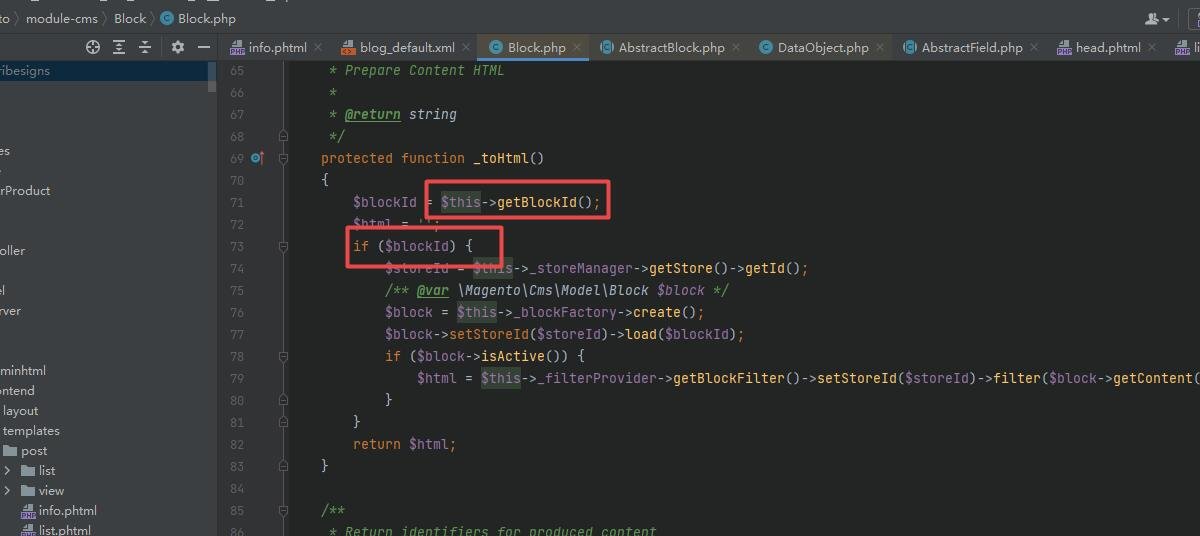Click the overridden method gutter icon on line 69
The height and width of the screenshot is (536, 1200).
(258, 158)
